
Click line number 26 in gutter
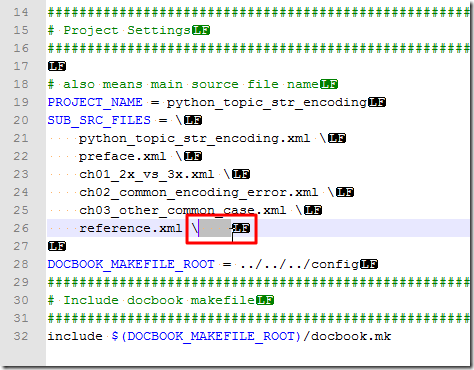pos(21,228)
